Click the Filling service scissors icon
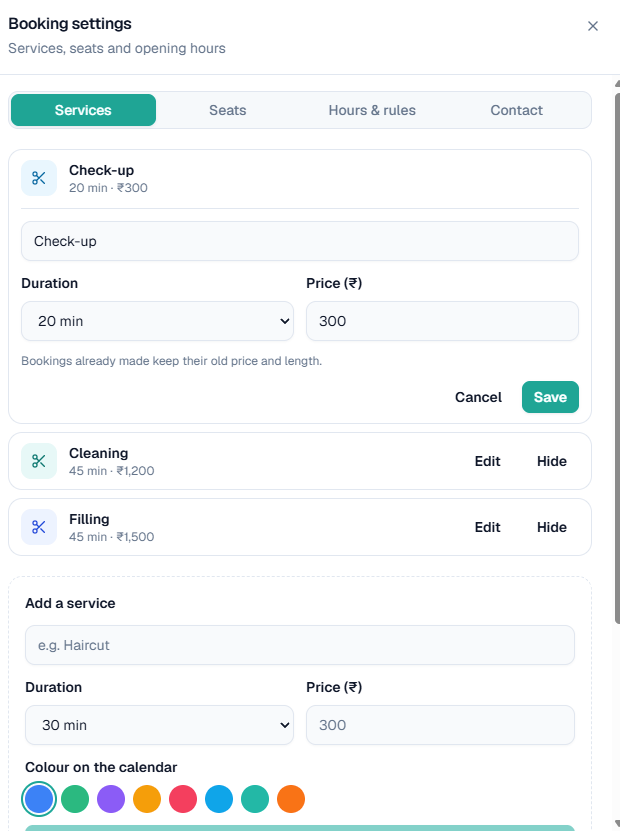 pos(39,527)
